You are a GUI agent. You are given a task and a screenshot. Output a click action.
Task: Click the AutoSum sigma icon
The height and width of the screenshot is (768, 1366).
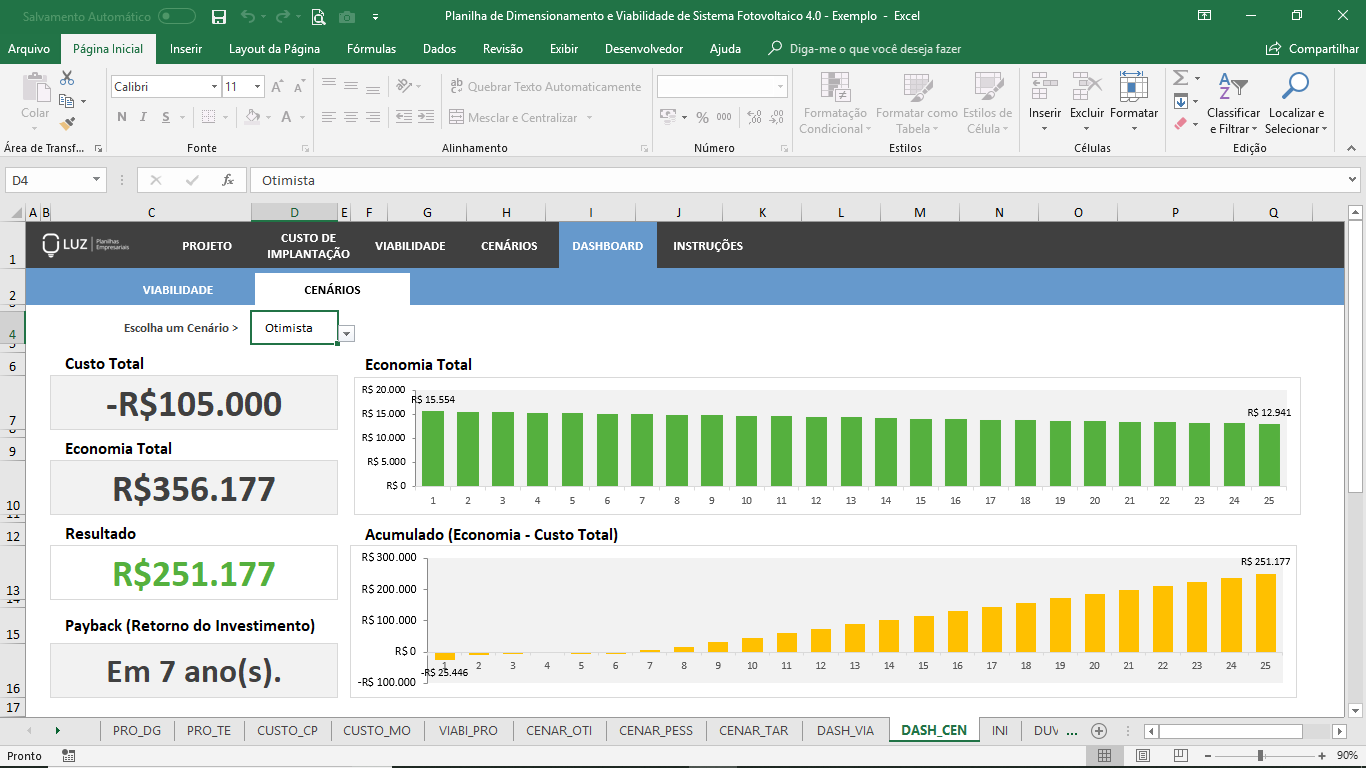1180,78
